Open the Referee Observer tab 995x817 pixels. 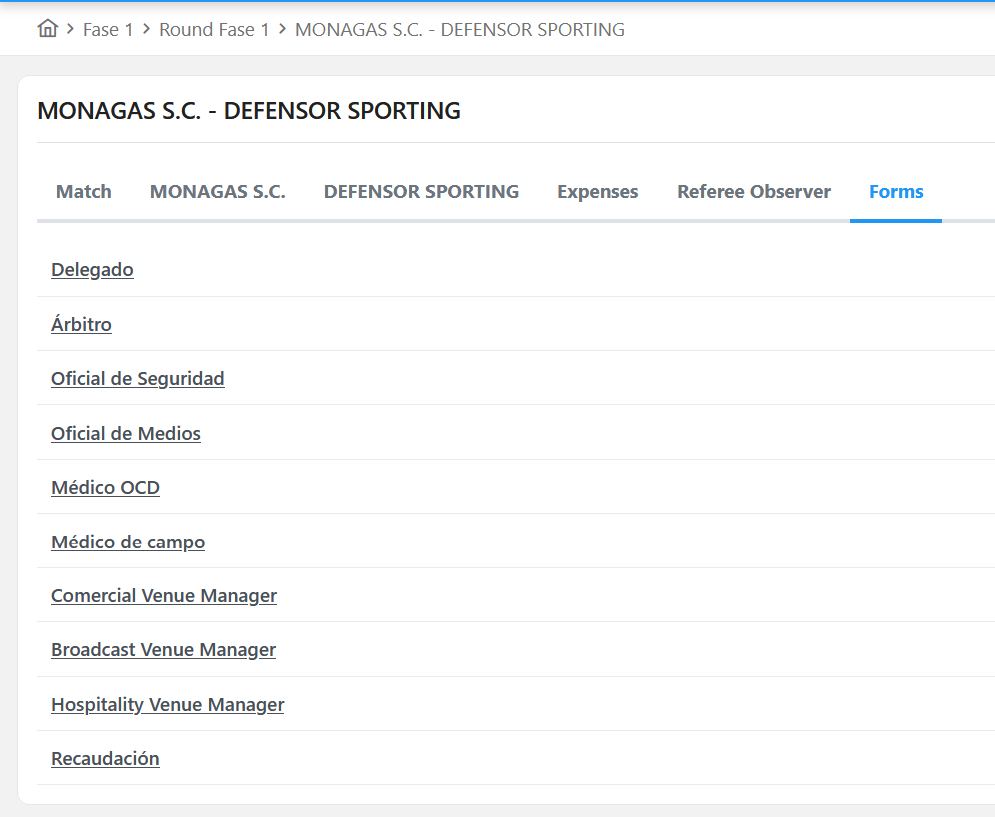click(x=754, y=192)
